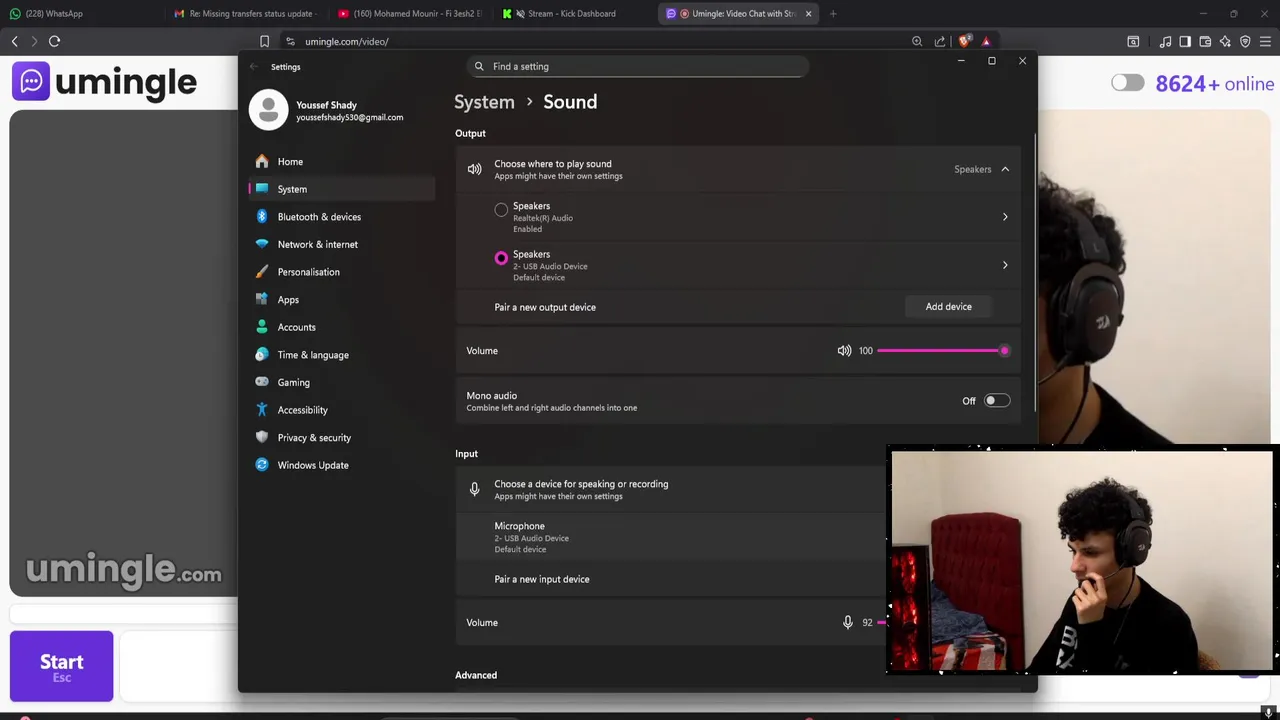1280x720 pixels.
Task: Click the Choose a device for speaking microphone icon
Action: point(475,490)
